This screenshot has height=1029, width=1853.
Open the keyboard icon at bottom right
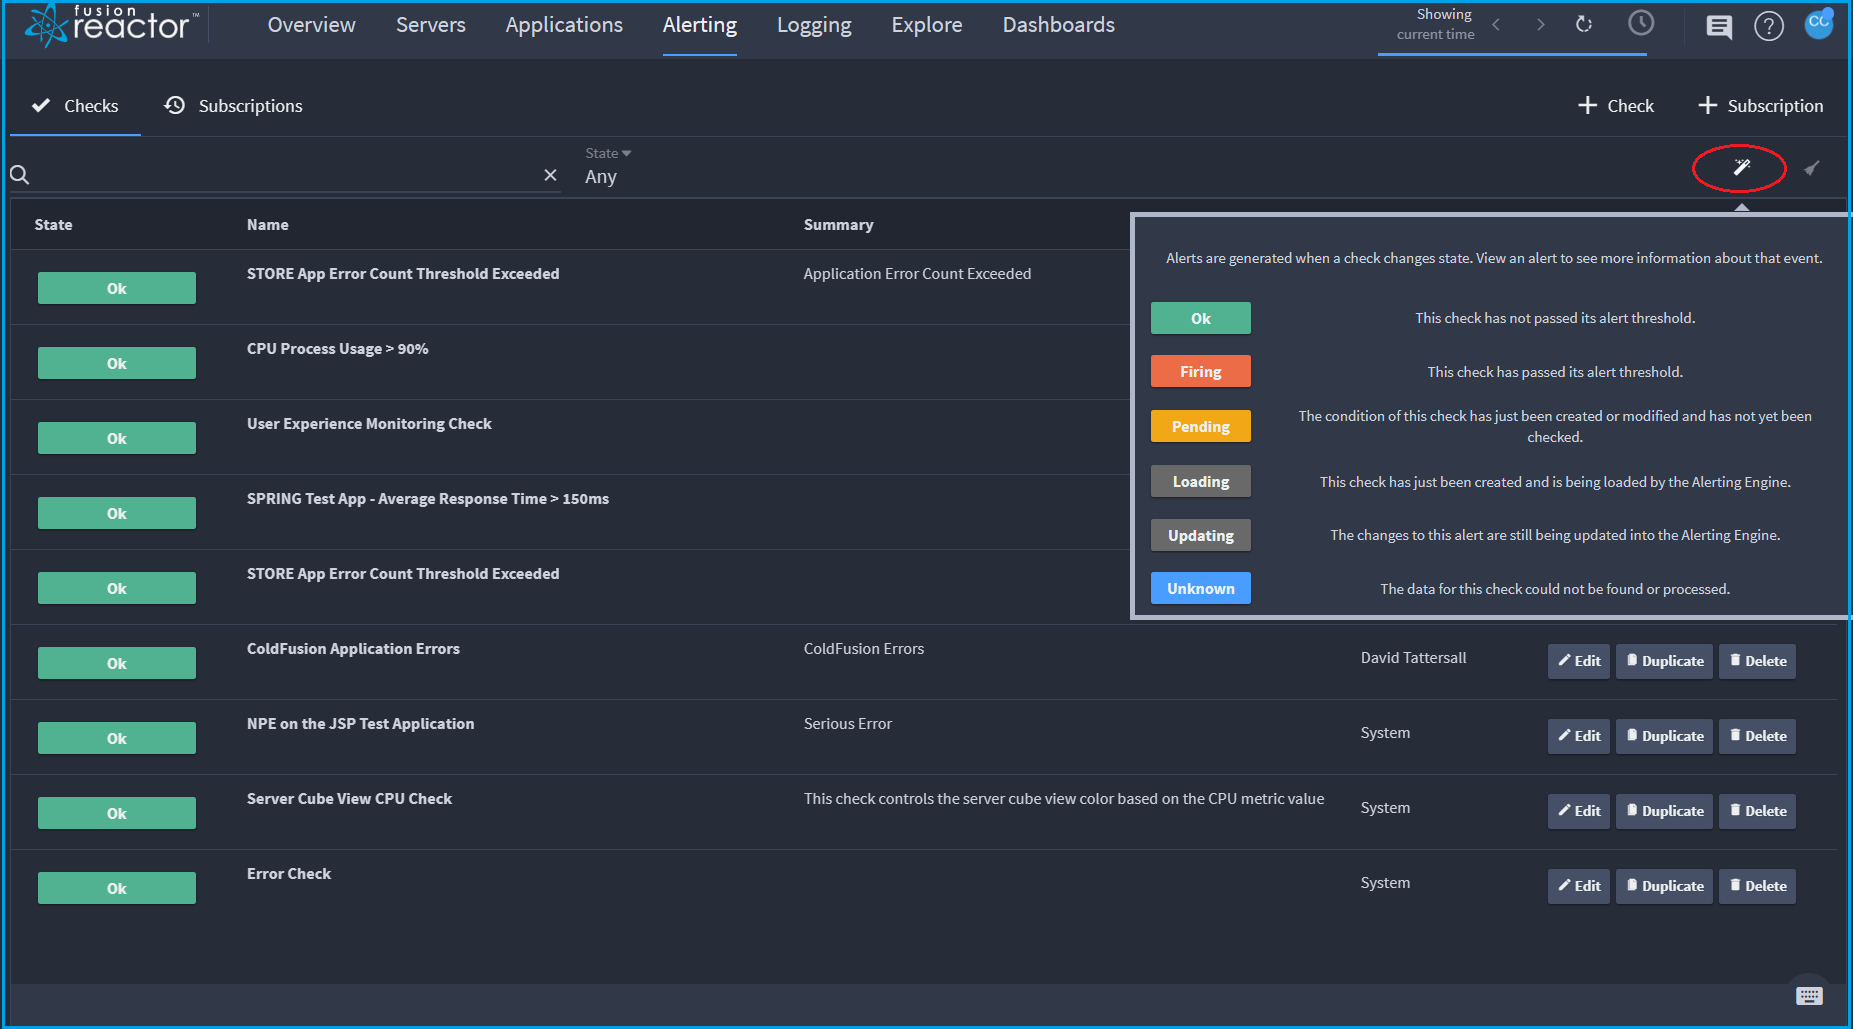[1809, 995]
